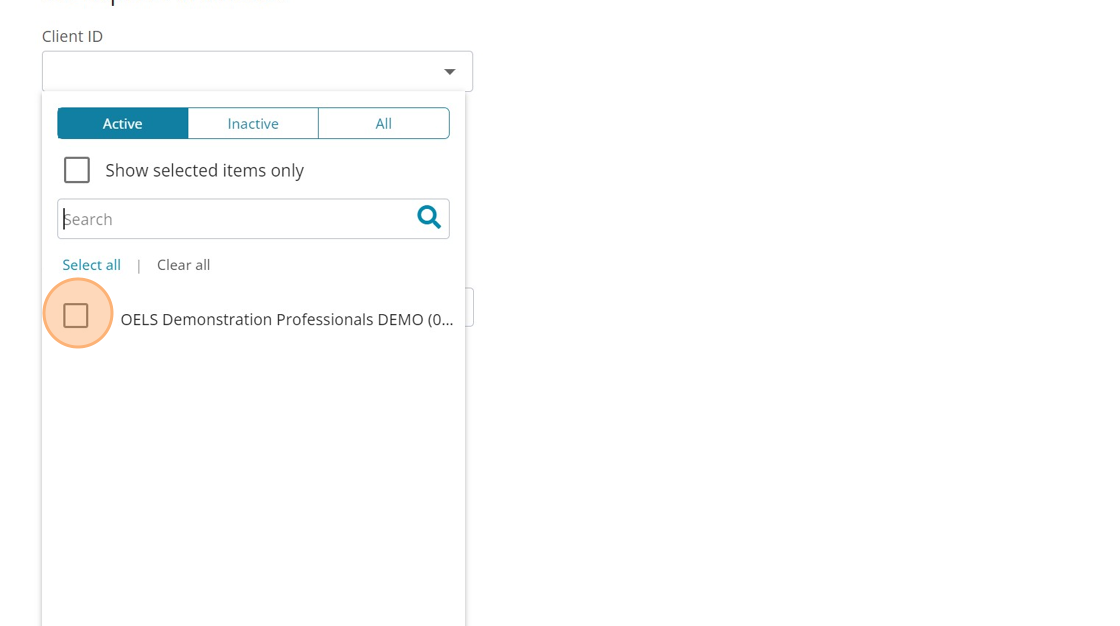Click the magnifying glass search icon
The width and height of the screenshot is (1120, 626).
point(429,218)
